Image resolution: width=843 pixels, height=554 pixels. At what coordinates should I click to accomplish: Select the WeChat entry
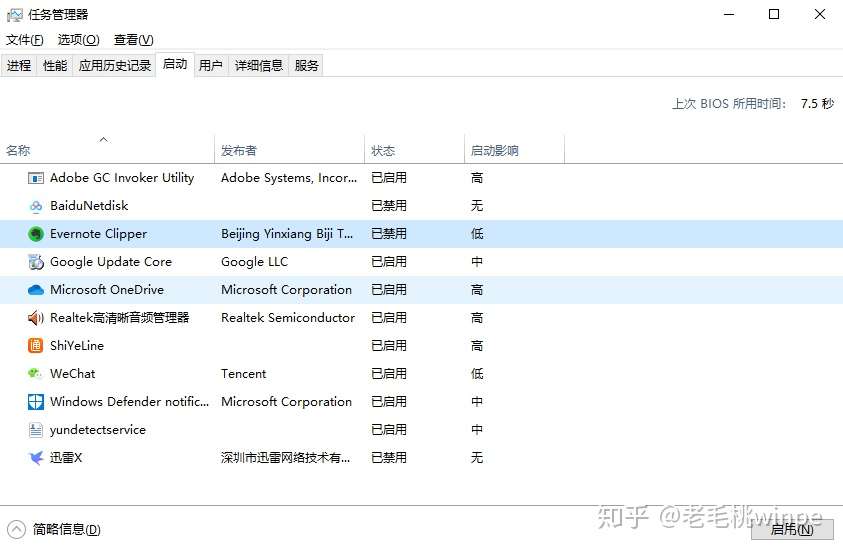[x=422, y=374]
